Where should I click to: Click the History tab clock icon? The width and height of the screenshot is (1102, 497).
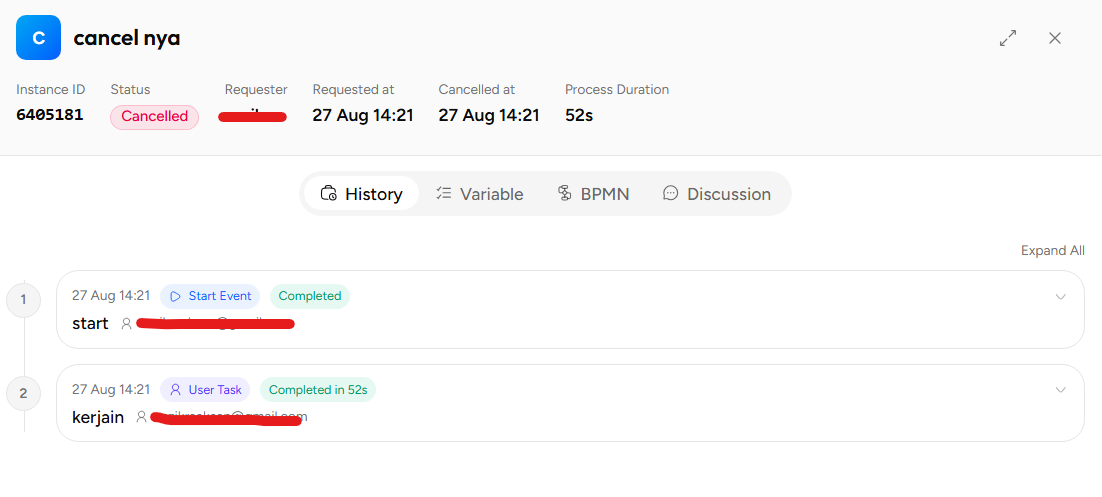tap(328, 193)
